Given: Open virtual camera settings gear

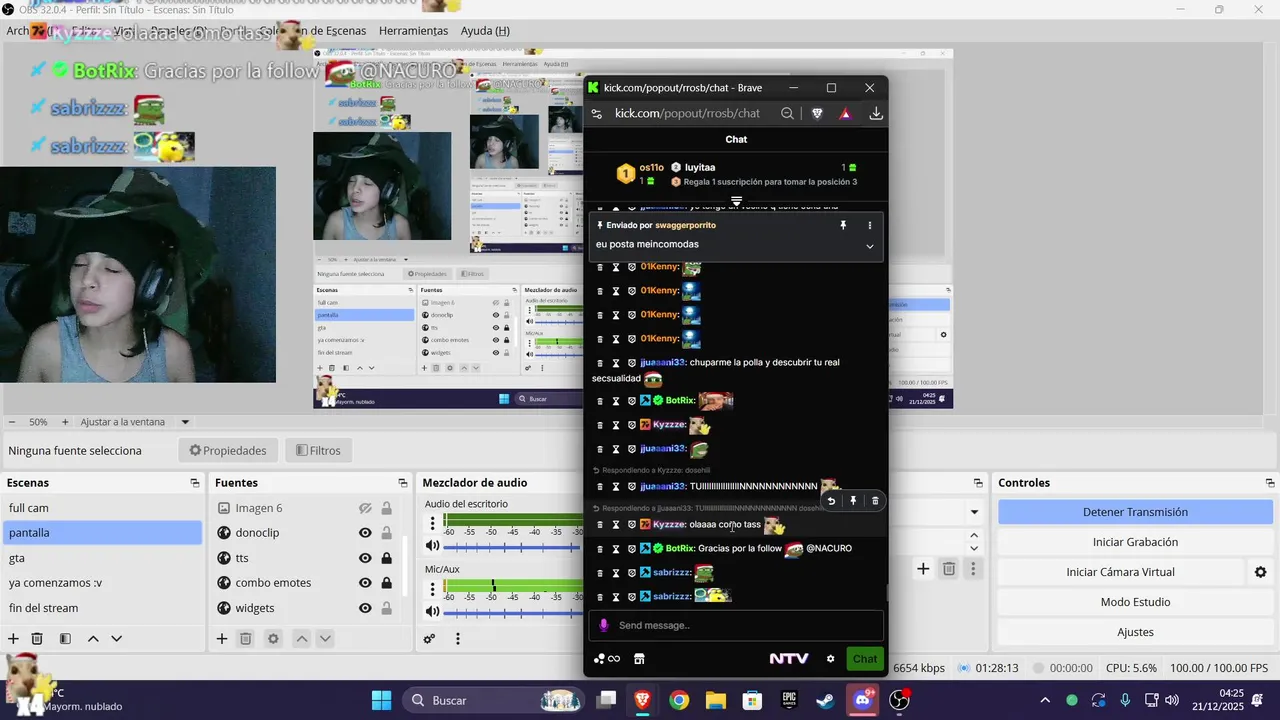Looking at the screenshot, I should 1260,572.
